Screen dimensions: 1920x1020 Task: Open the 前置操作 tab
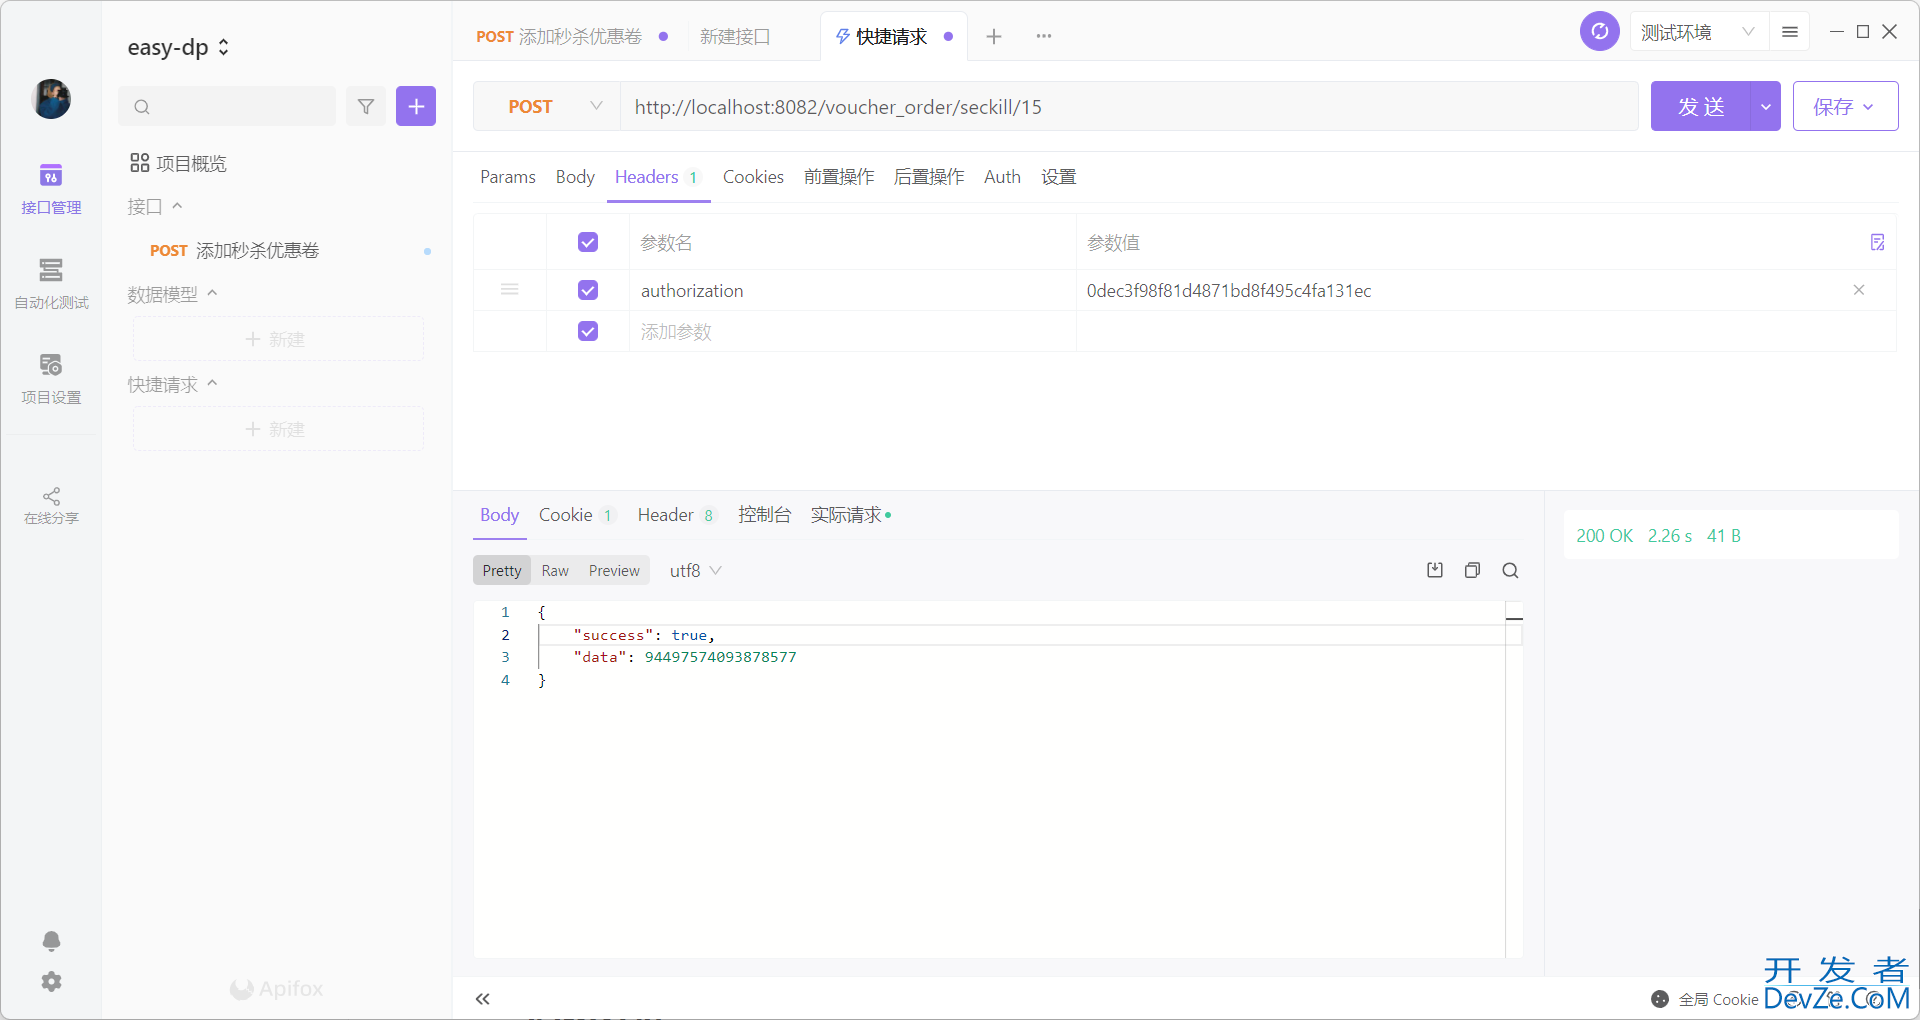pyautogui.click(x=839, y=177)
